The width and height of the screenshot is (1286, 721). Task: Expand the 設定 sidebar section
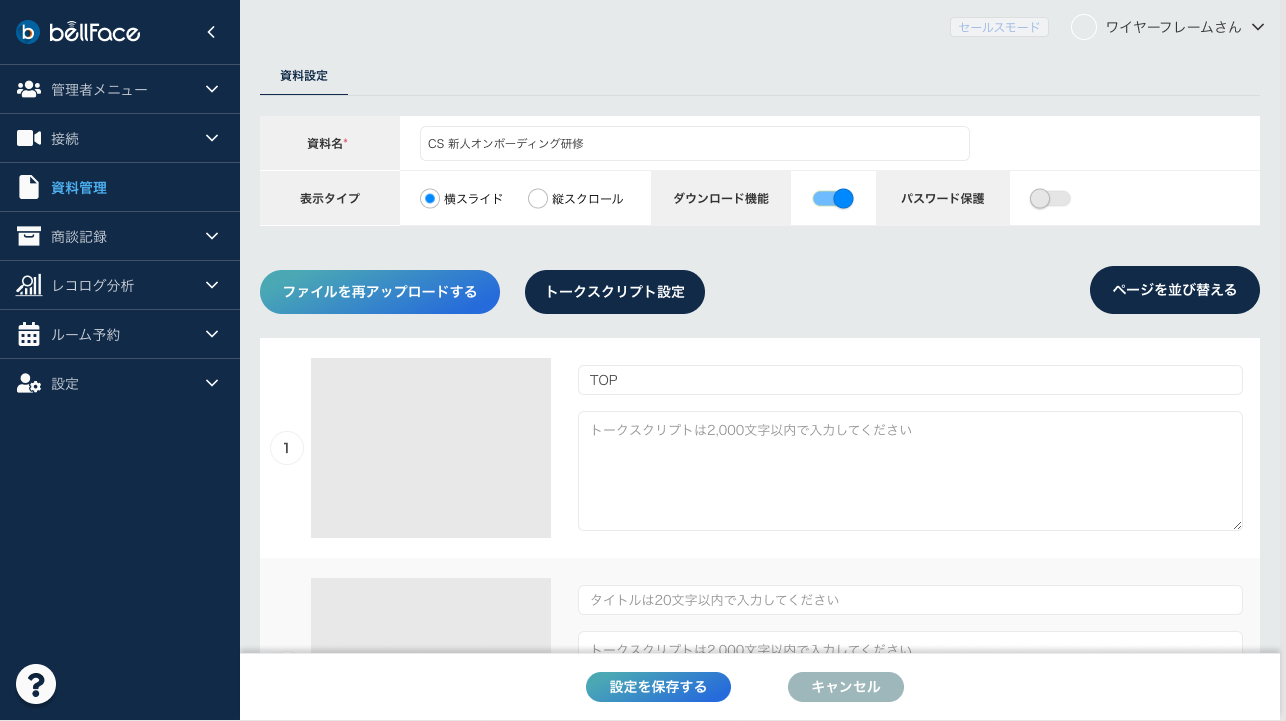click(x=211, y=383)
